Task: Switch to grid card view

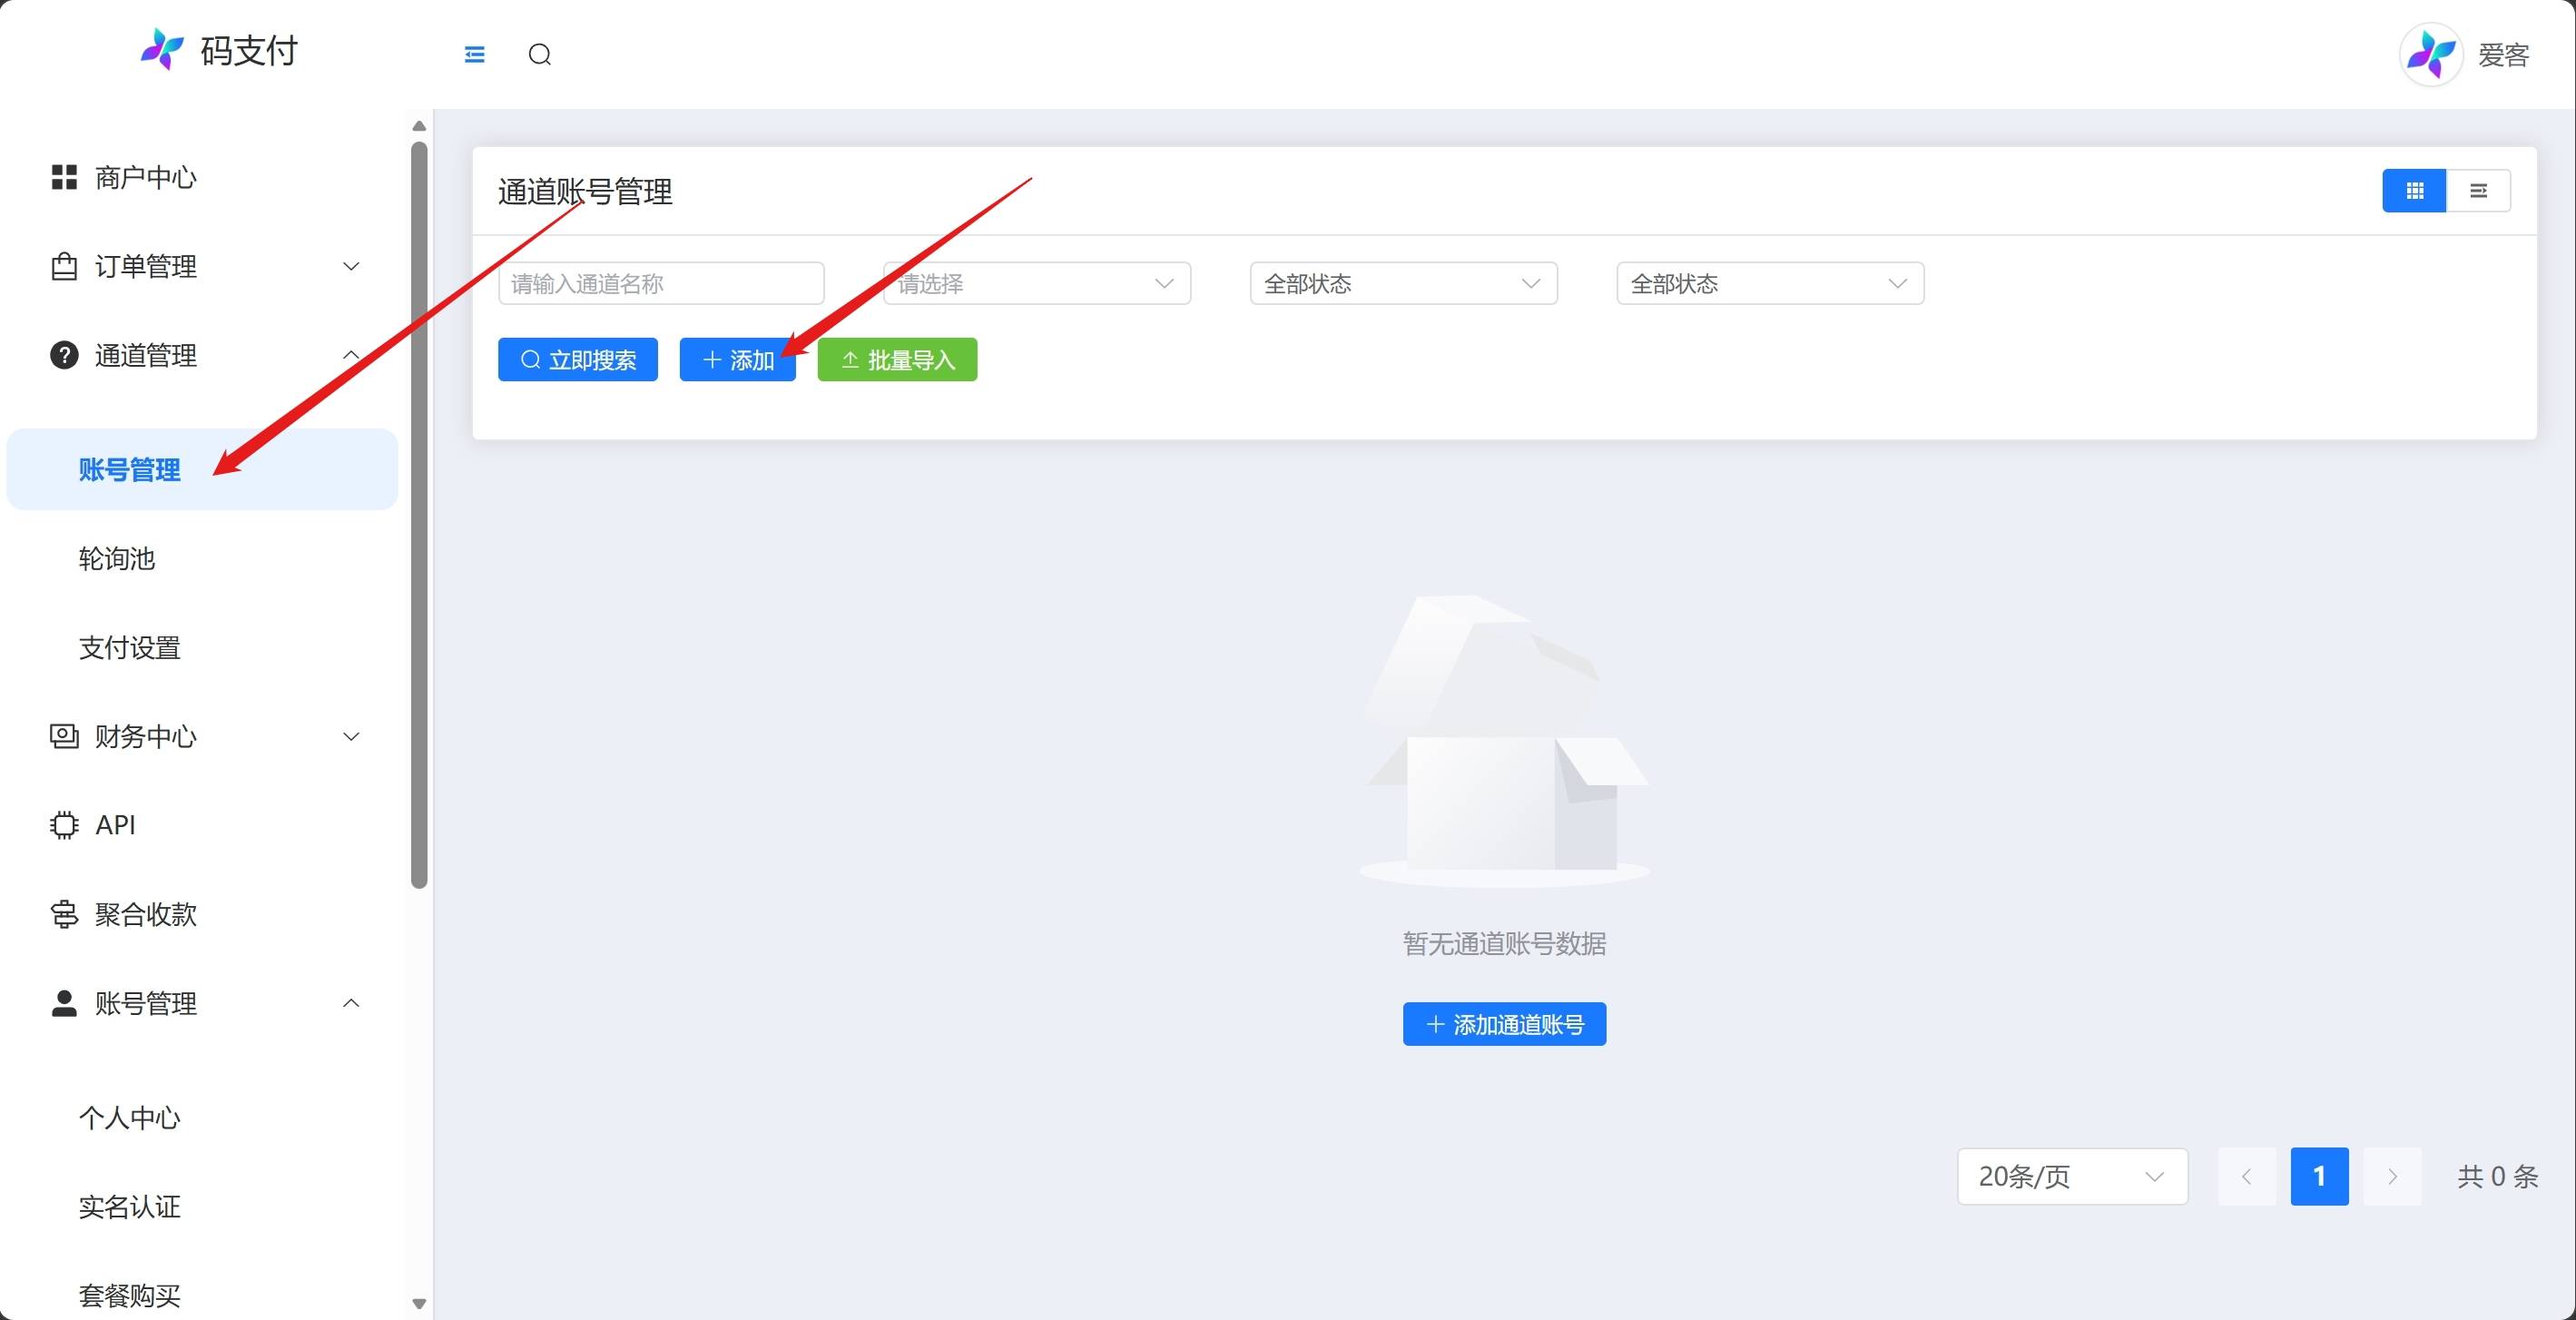Action: [2414, 191]
